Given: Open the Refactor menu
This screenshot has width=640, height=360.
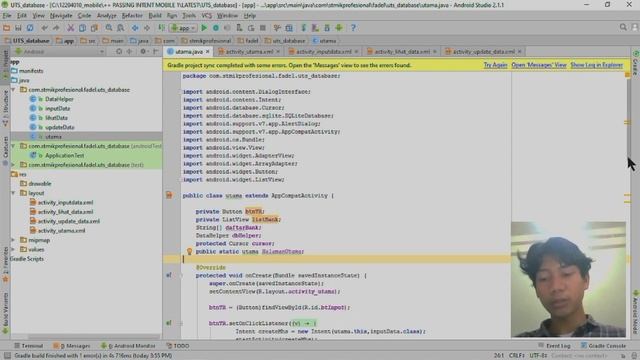Looking at the screenshot, I should pos(132,16).
